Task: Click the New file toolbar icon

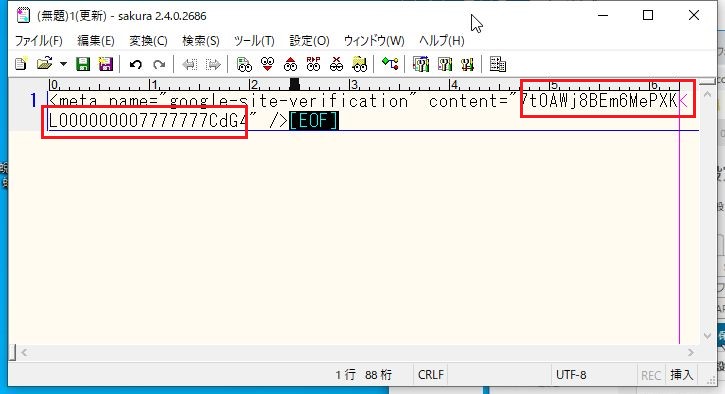Action: click(21, 64)
